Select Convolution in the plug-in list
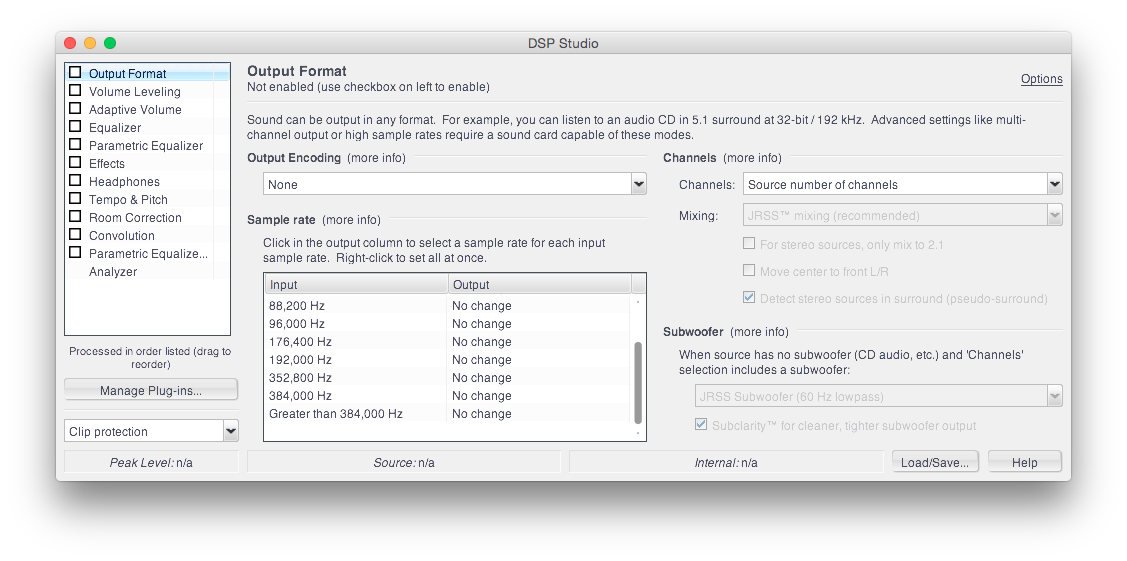Image resolution: width=1127 pixels, height=561 pixels. 121,236
